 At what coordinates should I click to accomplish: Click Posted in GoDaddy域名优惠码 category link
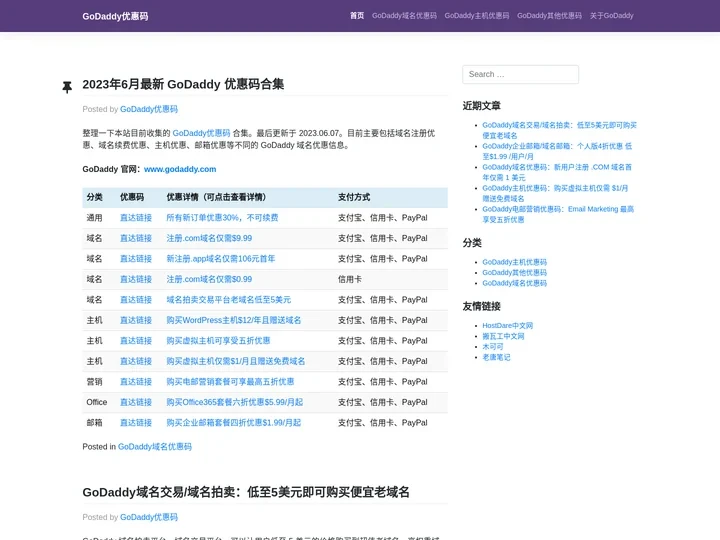[155, 447]
